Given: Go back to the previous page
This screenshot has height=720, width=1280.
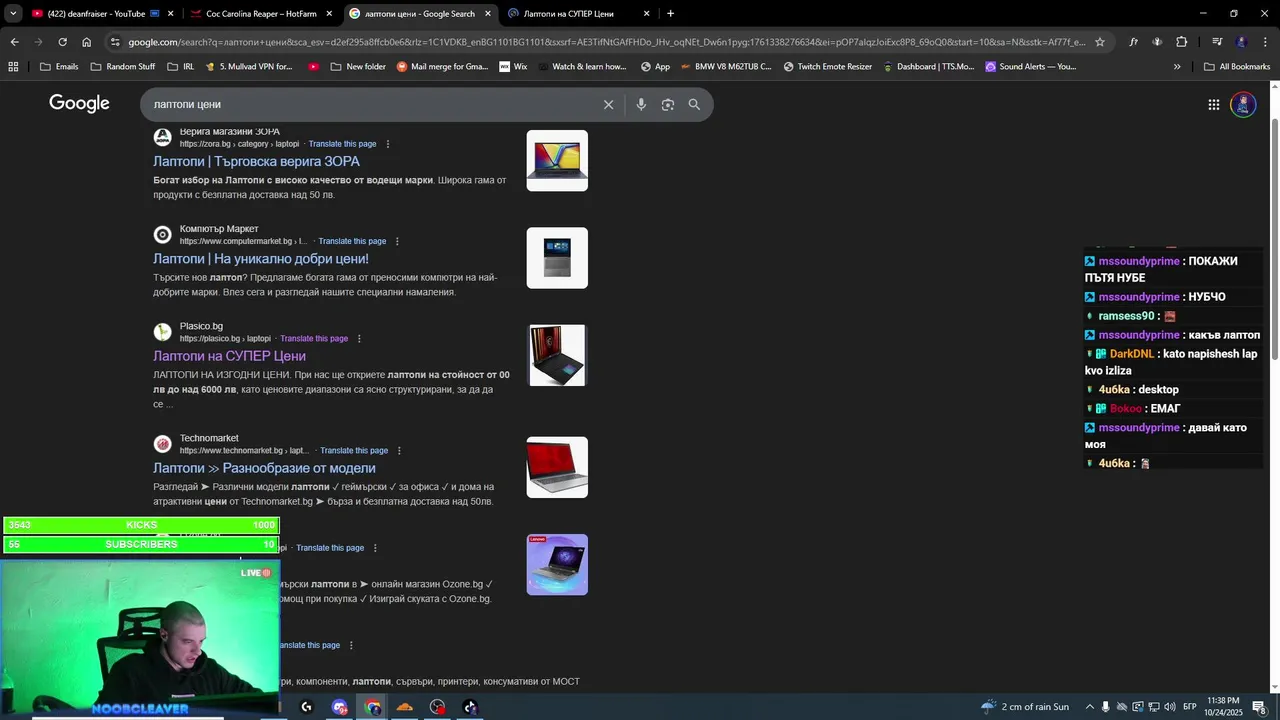Looking at the screenshot, I should [14, 42].
